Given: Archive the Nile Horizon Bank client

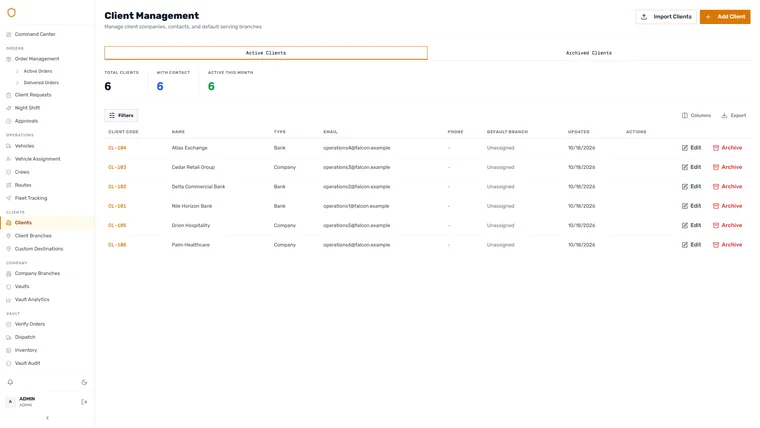Looking at the screenshot, I should (x=728, y=206).
